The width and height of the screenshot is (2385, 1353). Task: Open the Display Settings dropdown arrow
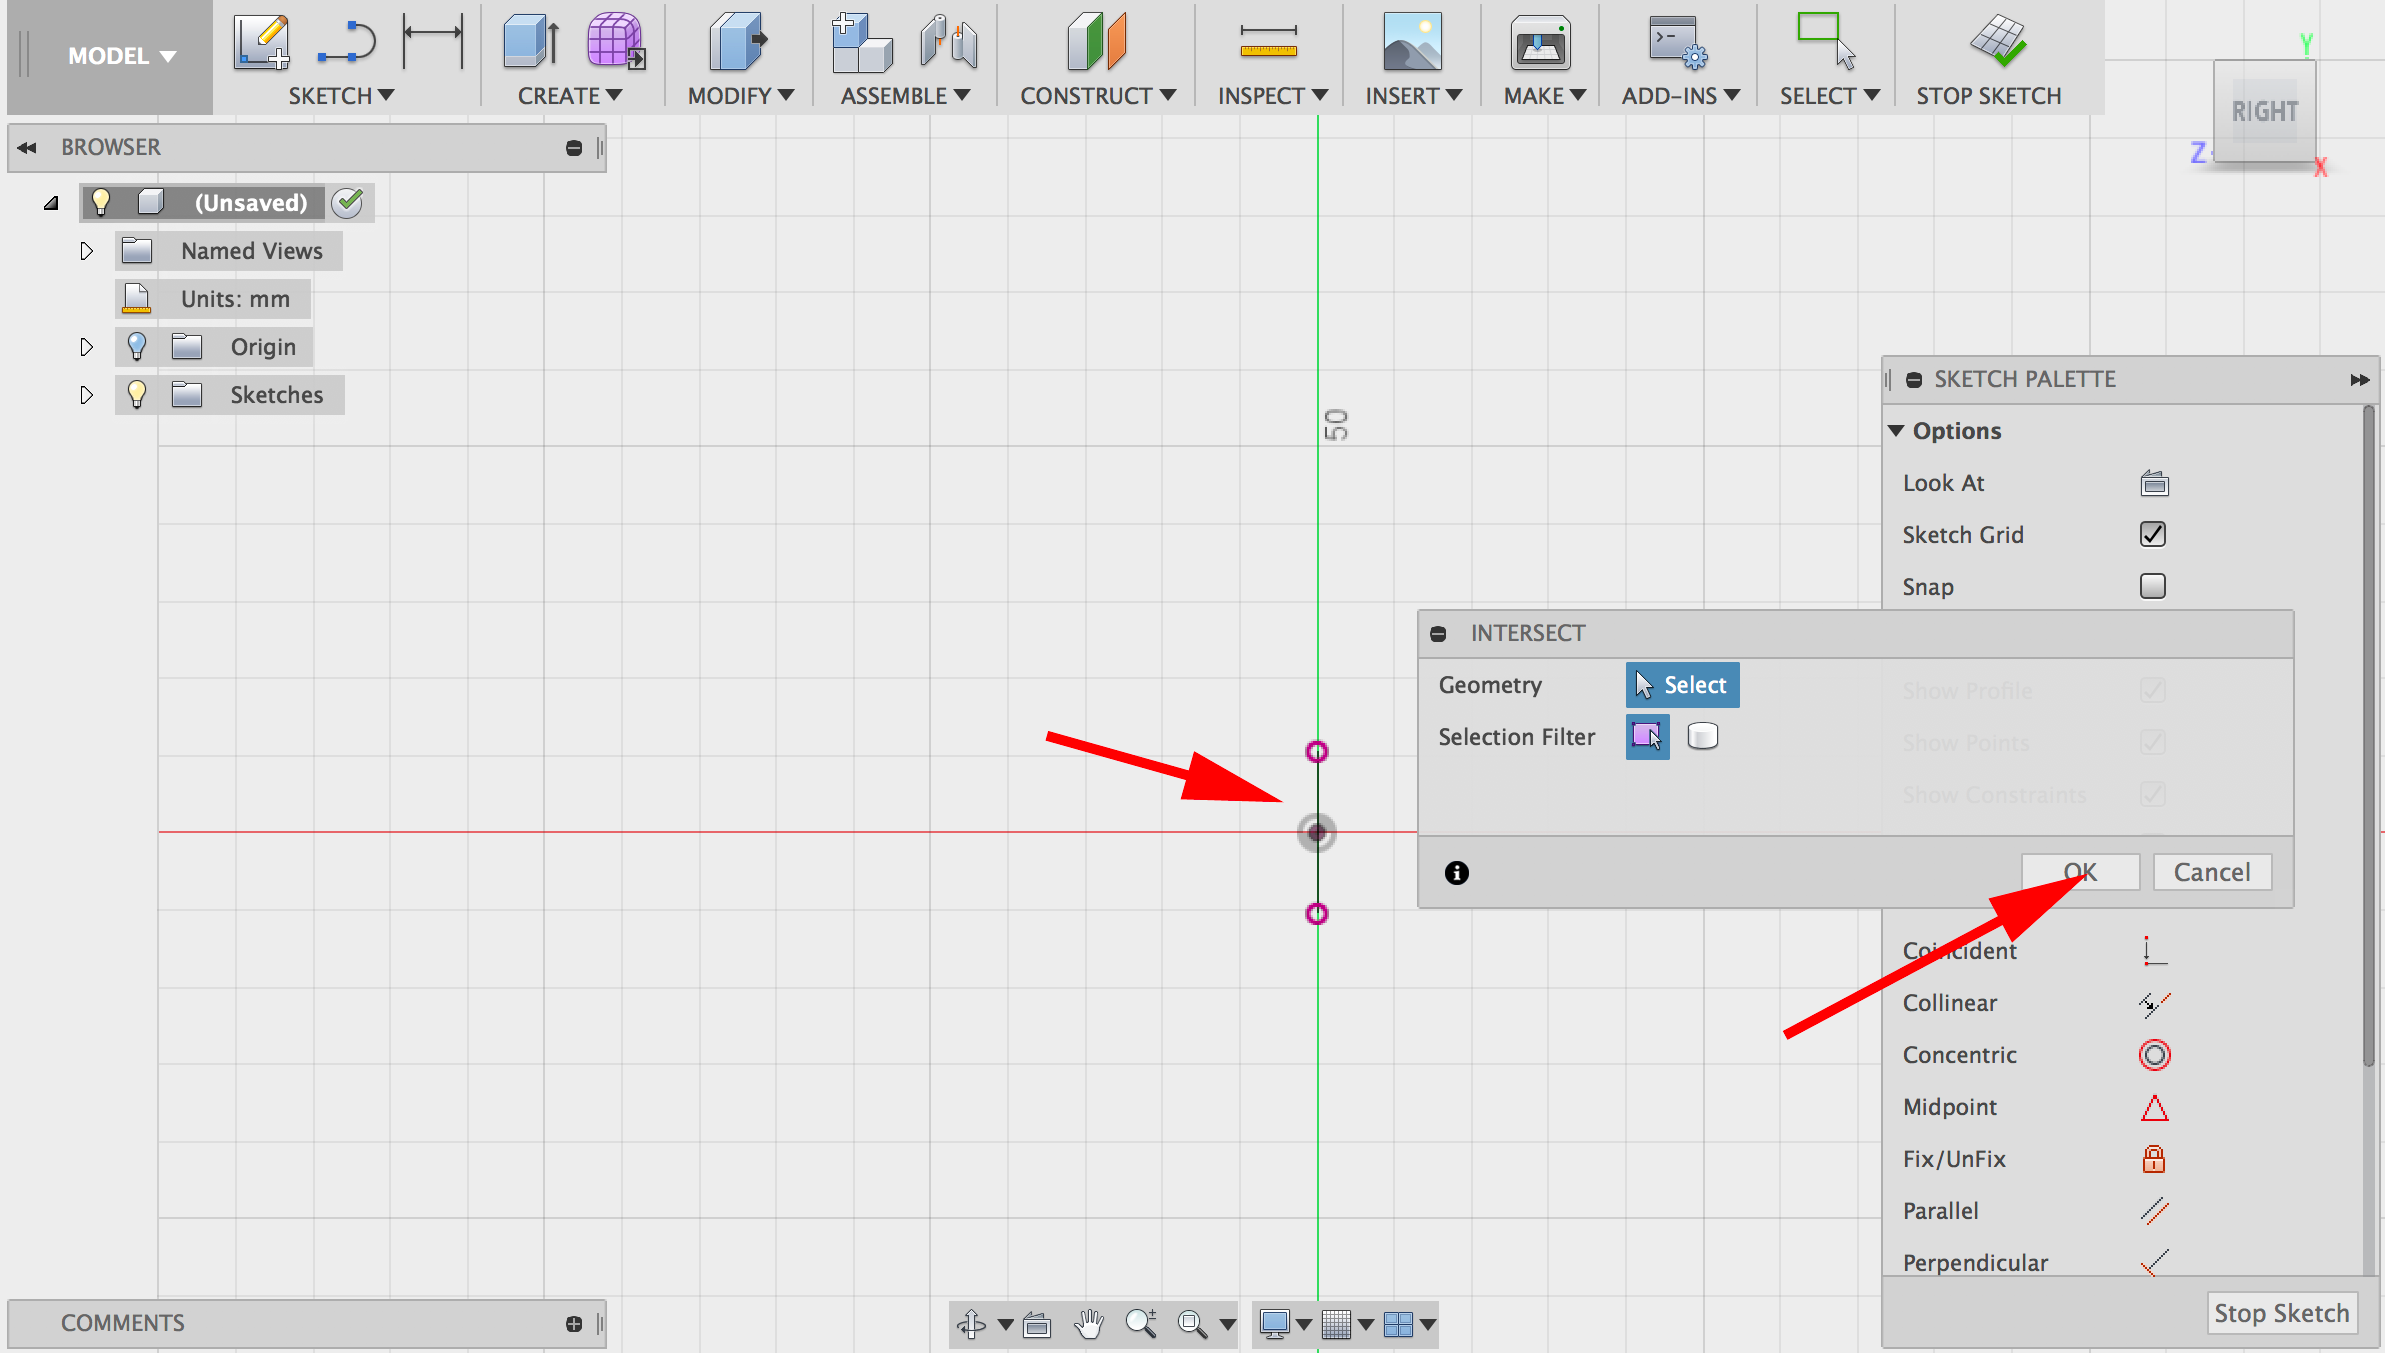pyautogui.click(x=1303, y=1325)
